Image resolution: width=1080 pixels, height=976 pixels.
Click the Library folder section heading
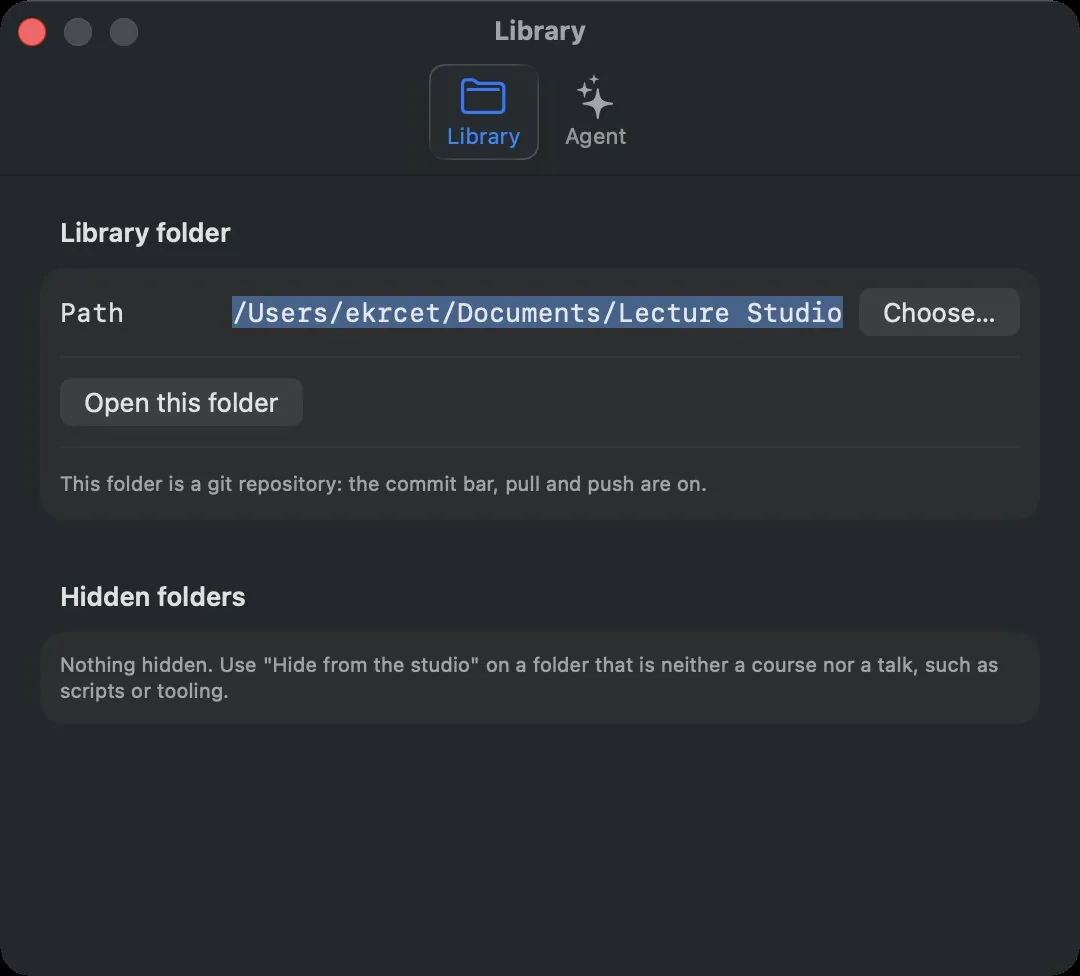(x=145, y=233)
